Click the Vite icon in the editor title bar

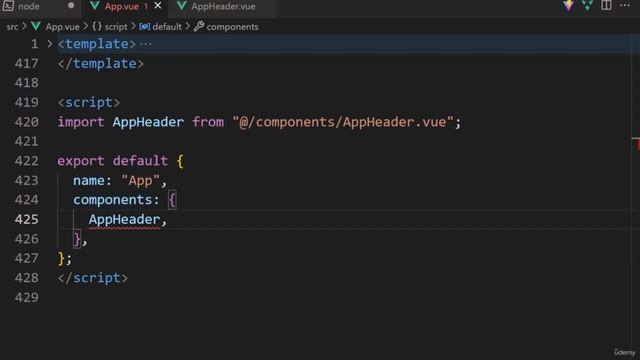568,5
